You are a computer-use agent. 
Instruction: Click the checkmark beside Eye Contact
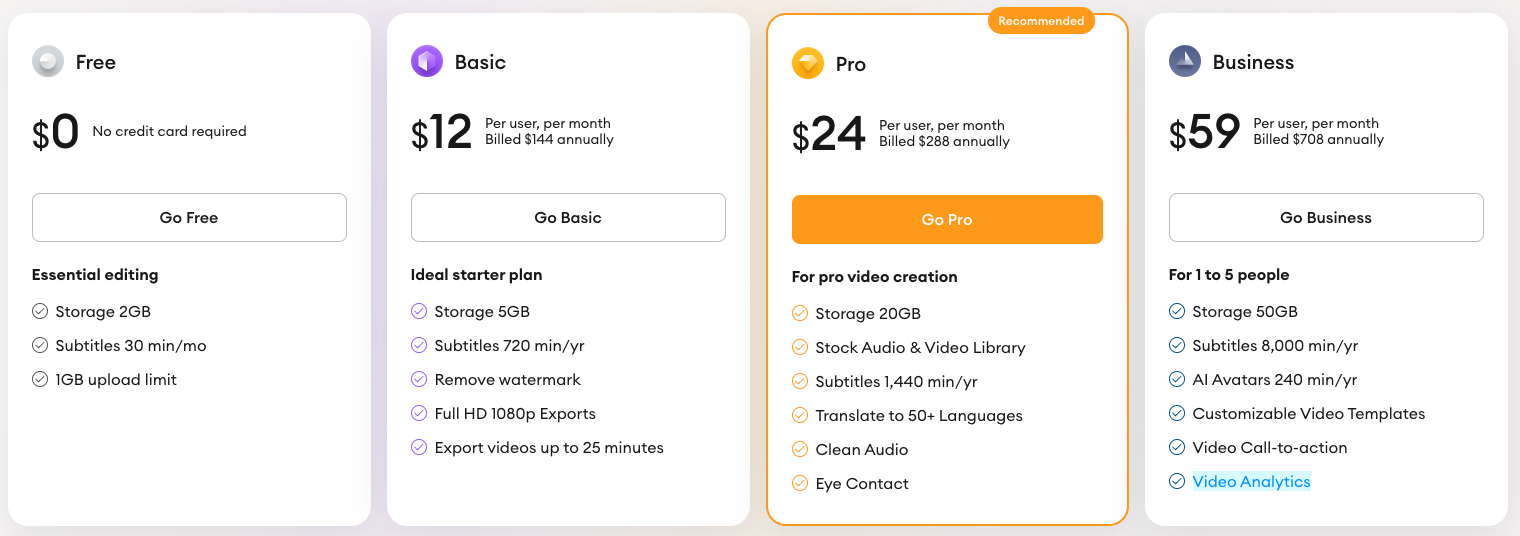coord(800,484)
